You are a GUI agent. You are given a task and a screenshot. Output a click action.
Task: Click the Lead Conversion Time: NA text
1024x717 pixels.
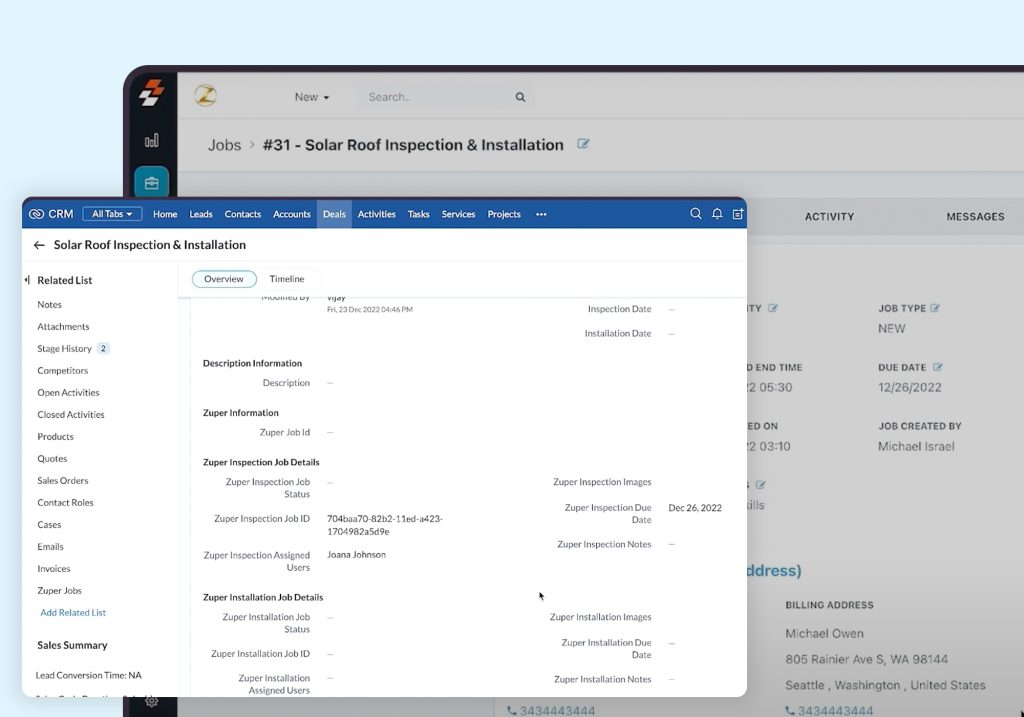(x=88, y=675)
